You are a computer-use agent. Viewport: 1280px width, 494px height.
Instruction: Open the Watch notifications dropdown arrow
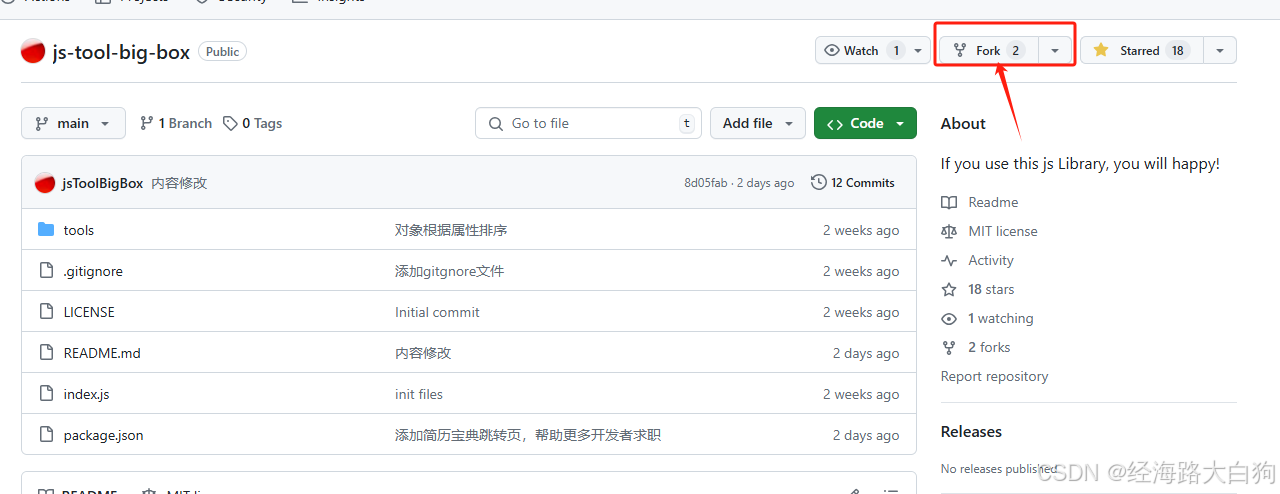[920, 50]
